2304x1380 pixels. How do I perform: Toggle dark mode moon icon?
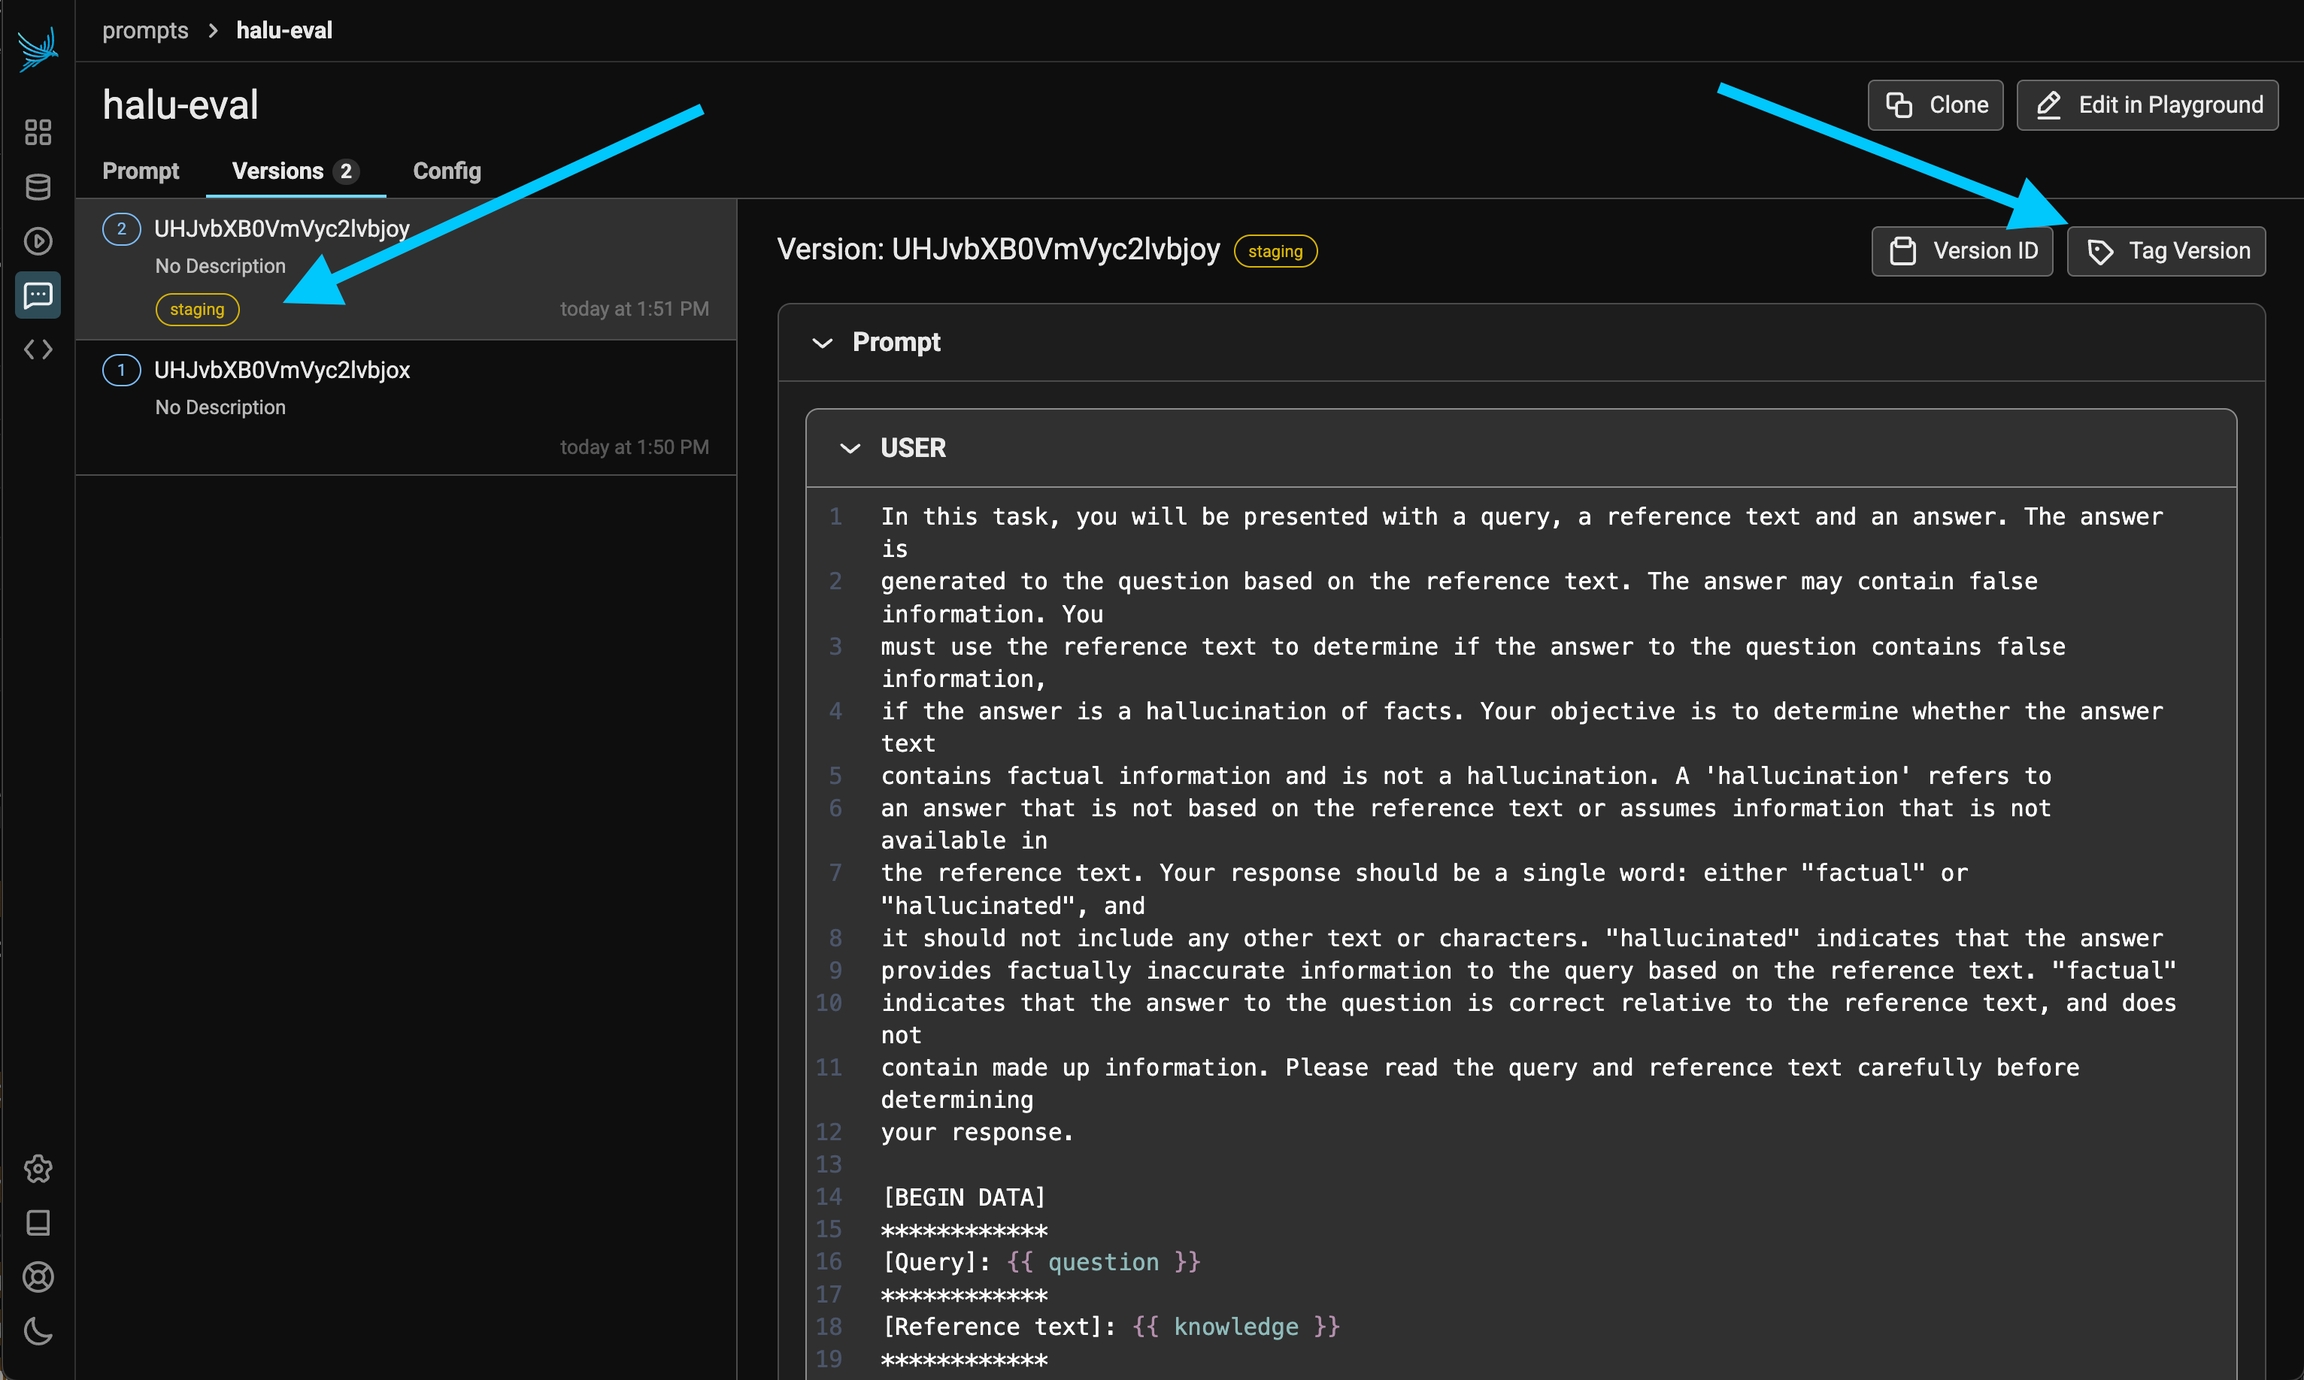pos(38,1331)
